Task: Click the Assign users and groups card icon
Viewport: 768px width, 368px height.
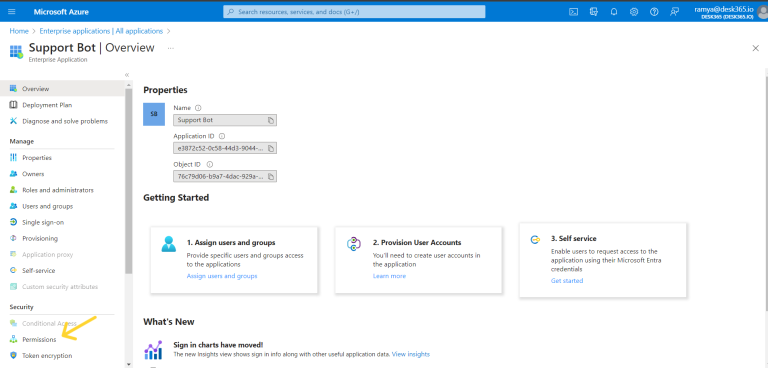Action: 169,244
